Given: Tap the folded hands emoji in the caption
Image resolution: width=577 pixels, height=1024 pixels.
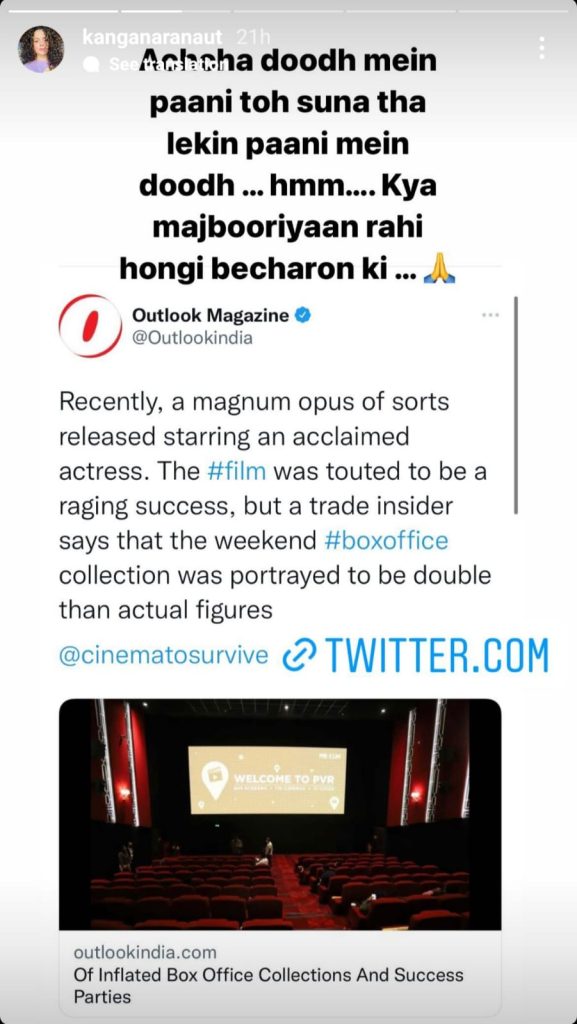Looking at the screenshot, I should click(x=439, y=269).
